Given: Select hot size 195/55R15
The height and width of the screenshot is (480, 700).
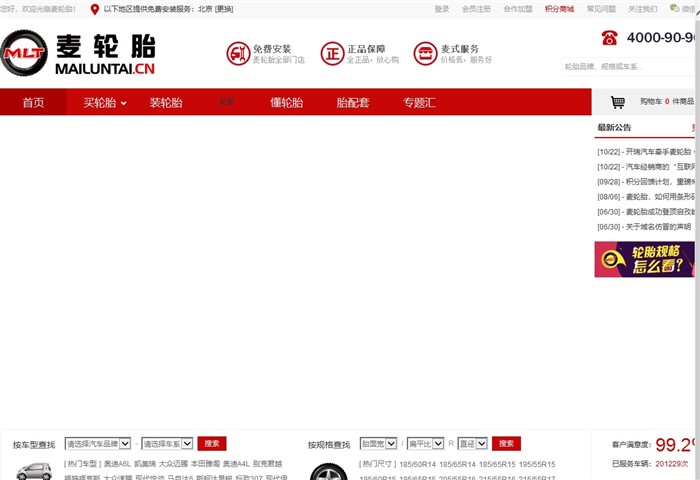Looking at the screenshot, I should coord(537,464).
